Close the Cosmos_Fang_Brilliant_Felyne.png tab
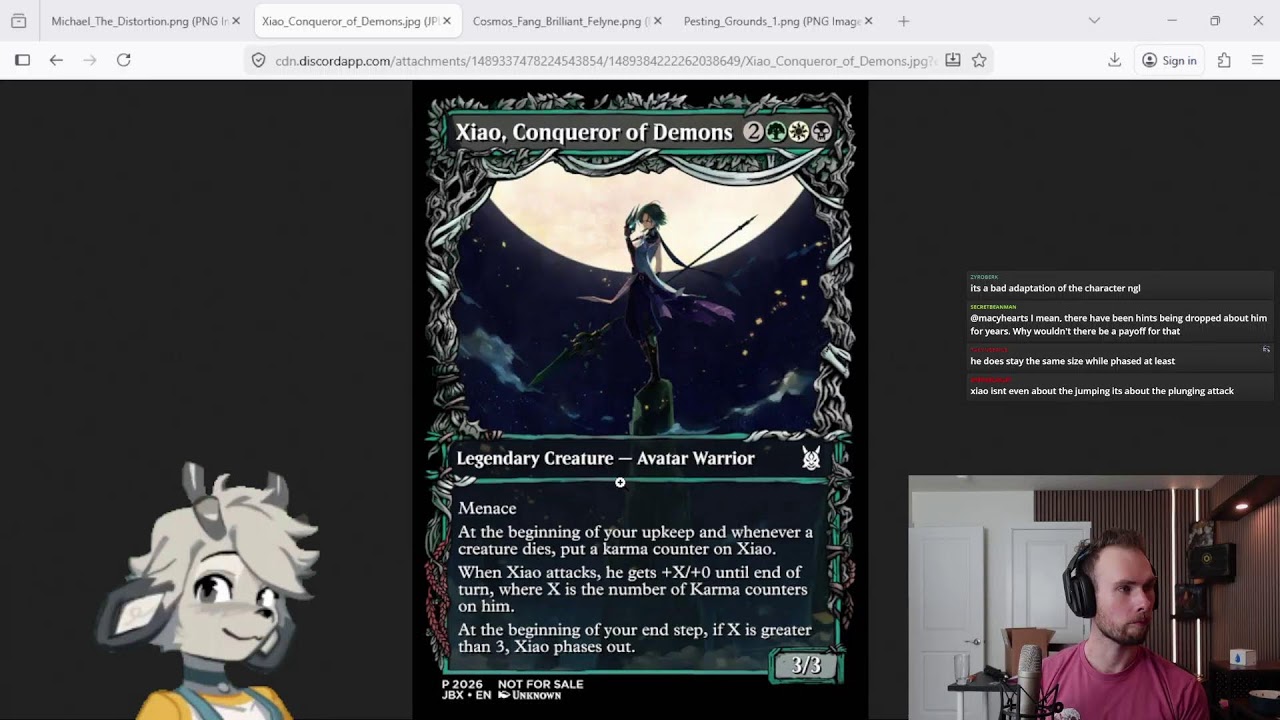Screen dimensions: 1280x720 click(x=657, y=21)
